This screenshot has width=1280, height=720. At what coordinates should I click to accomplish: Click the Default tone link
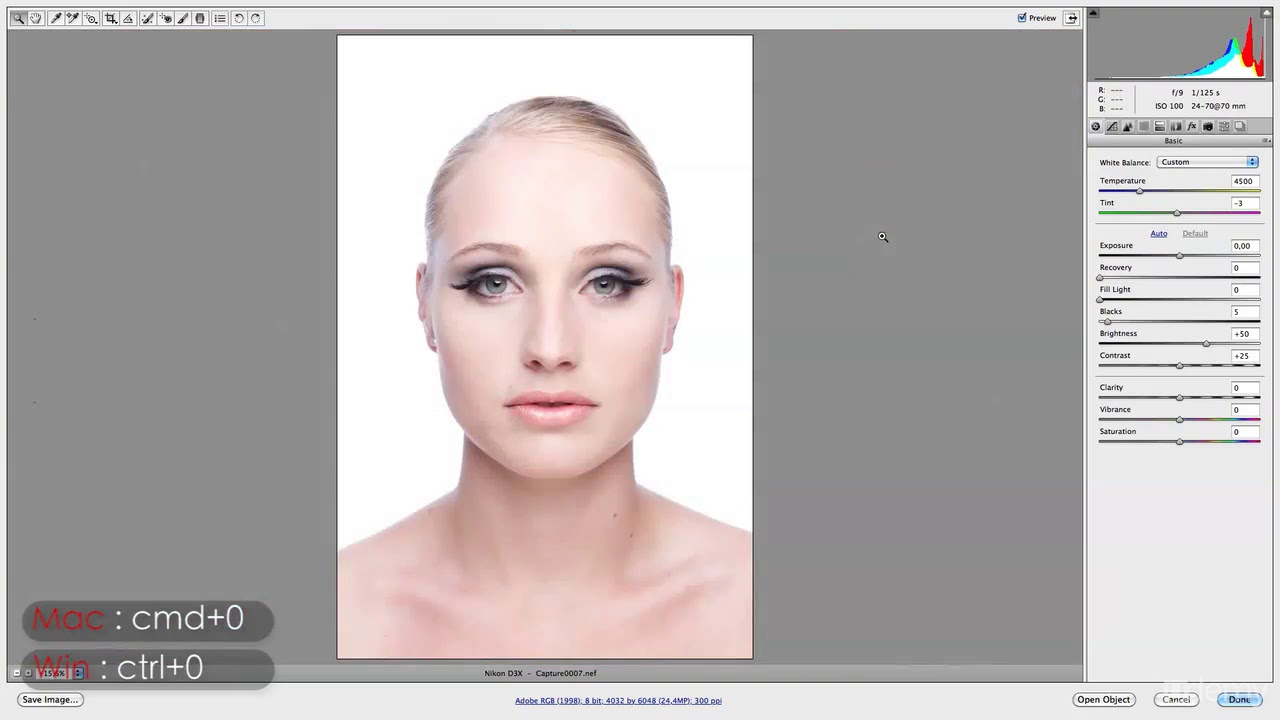pos(1195,233)
